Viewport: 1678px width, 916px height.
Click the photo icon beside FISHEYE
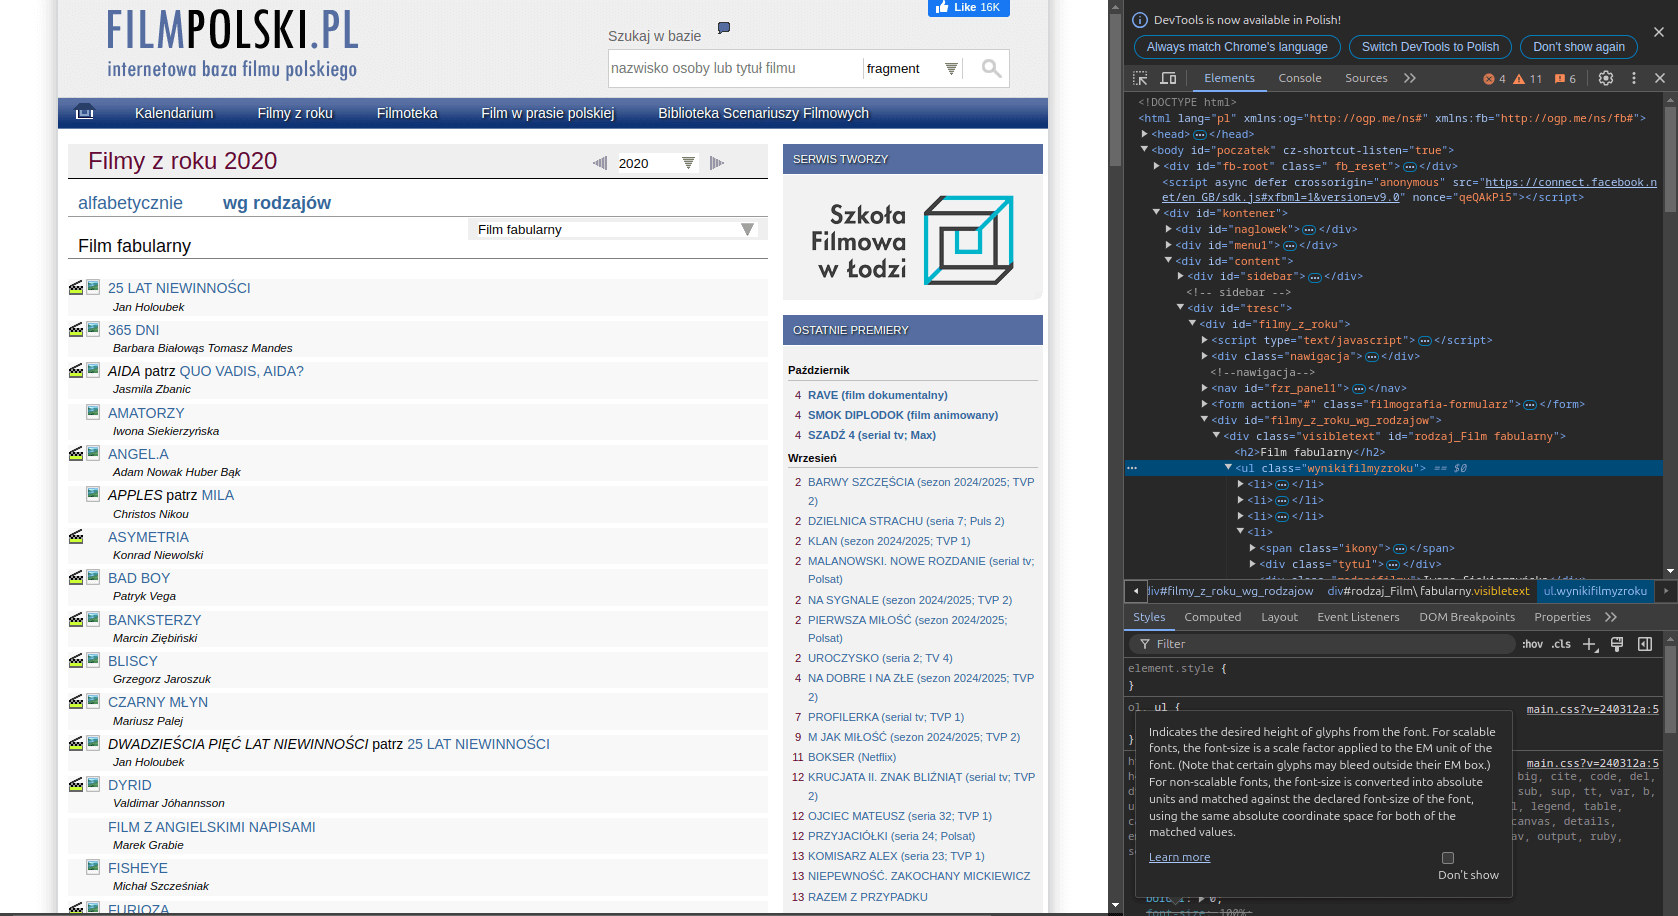93,866
